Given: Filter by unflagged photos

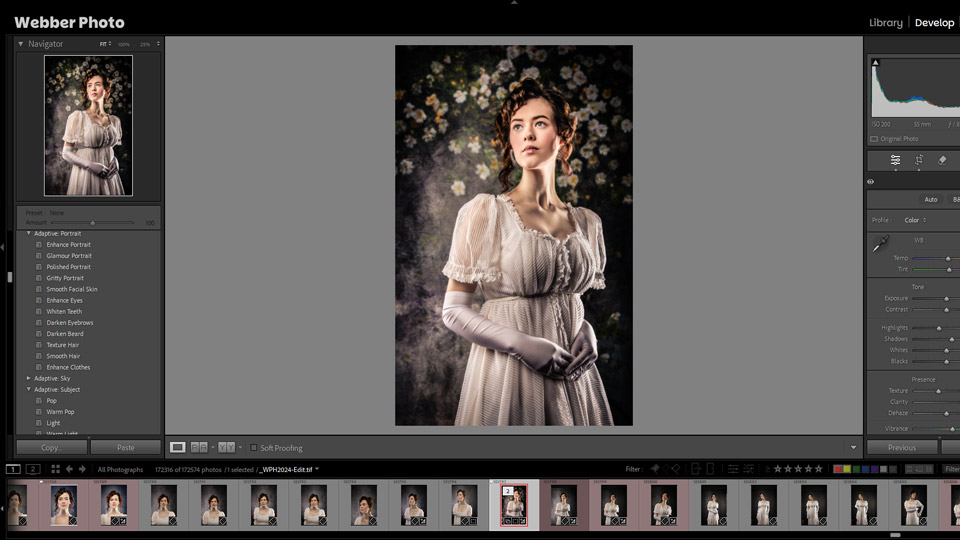Looking at the screenshot, I should pyautogui.click(x=666, y=469).
